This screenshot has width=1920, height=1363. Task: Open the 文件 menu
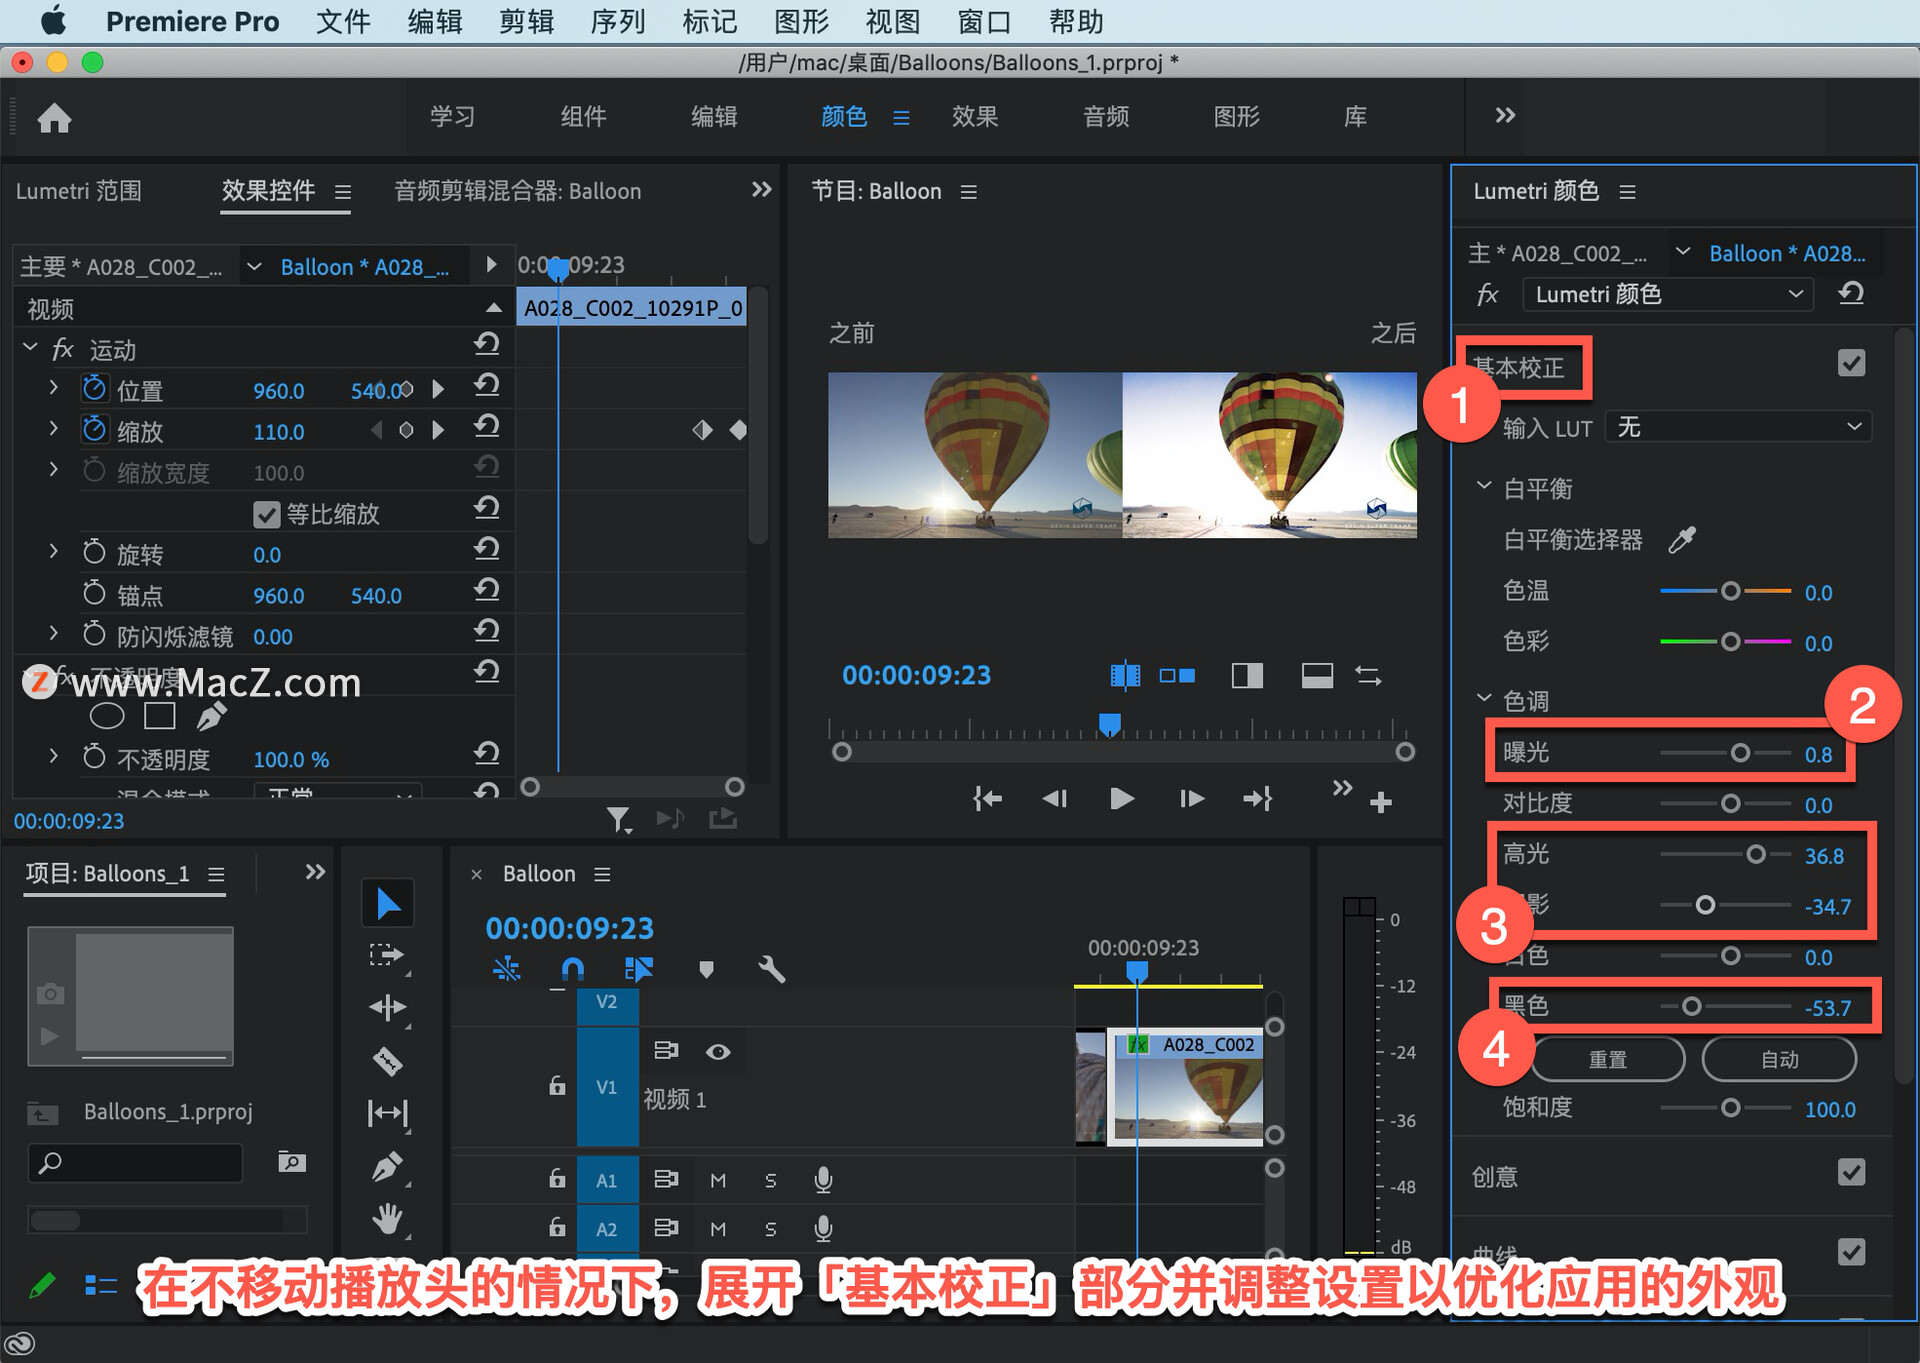(x=343, y=21)
